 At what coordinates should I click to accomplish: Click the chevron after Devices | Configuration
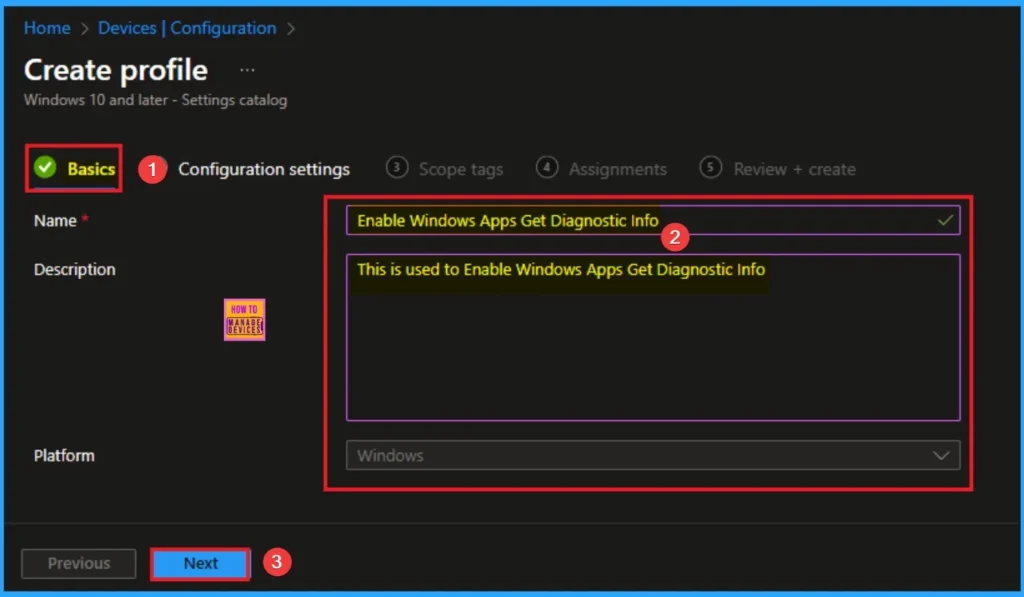291,28
